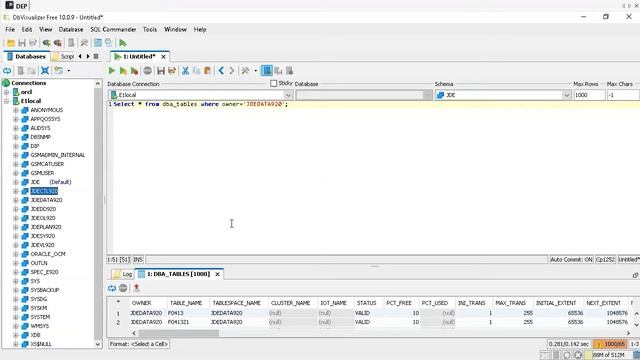The image size is (640, 360).
Task: Select the ORACLE_OCM schema in the tree
Action: (x=48, y=254)
